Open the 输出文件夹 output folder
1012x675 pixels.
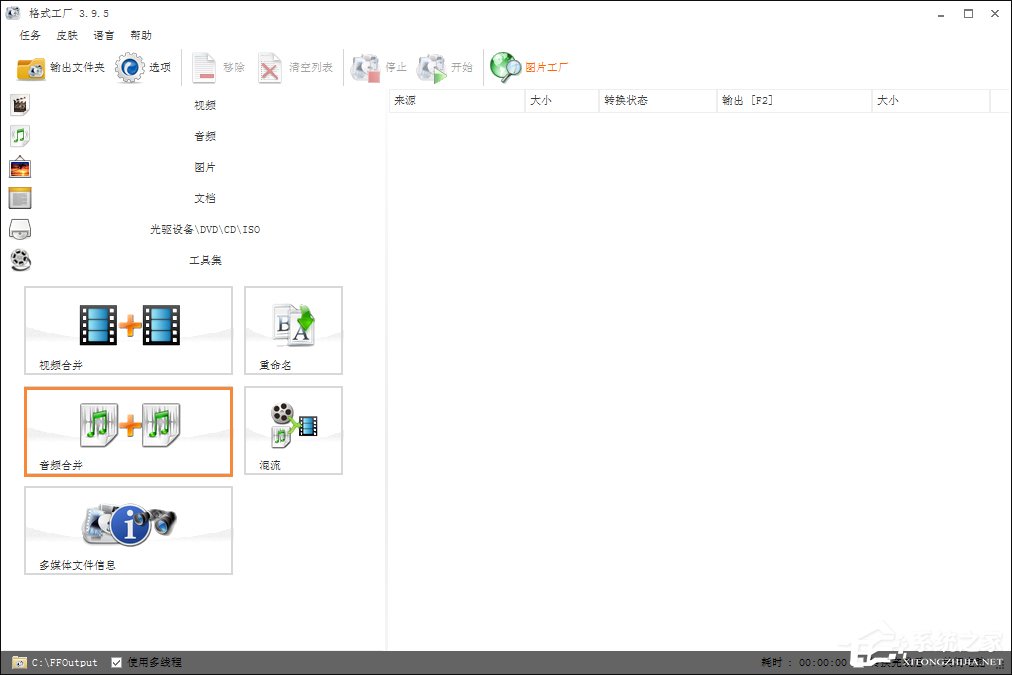pyautogui.click(x=60, y=68)
